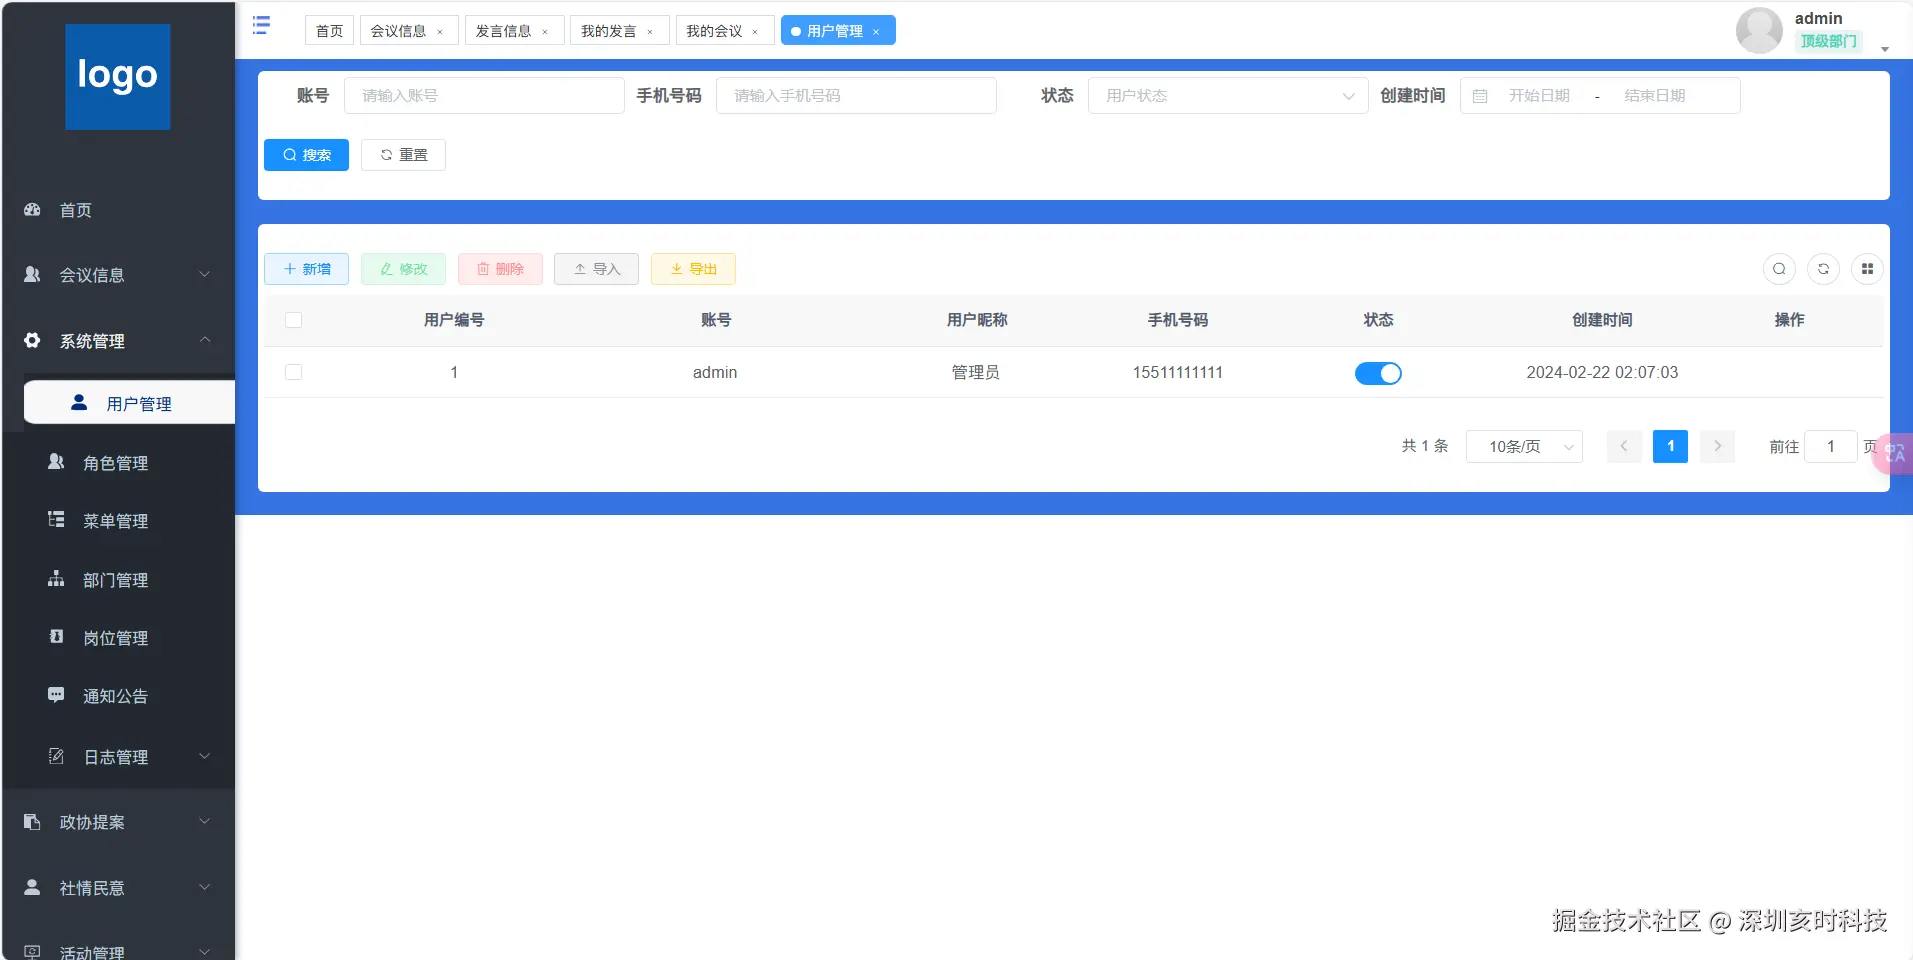Screen dimensions: 1913x960
Task: Expand the 活动管理 sidebar menu
Action: click(x=205, y=952)
